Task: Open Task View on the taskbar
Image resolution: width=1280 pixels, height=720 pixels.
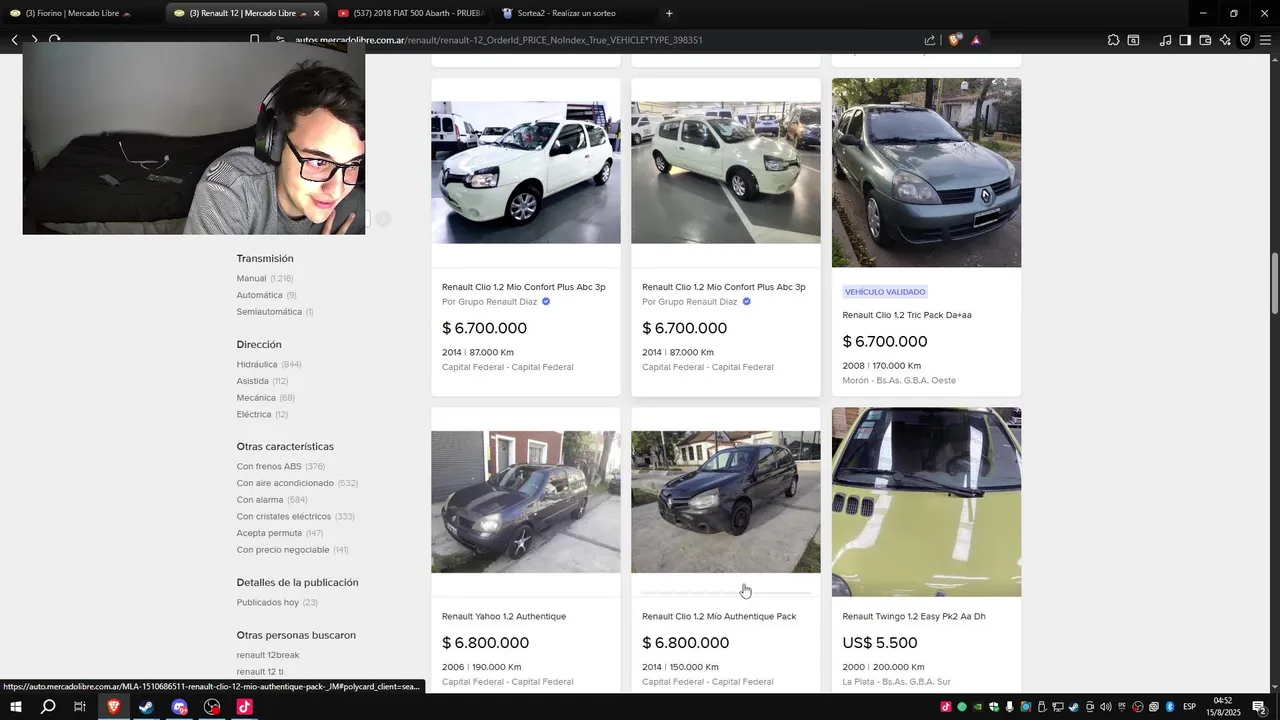Action: pyautogui.click(x=80, y=707)
